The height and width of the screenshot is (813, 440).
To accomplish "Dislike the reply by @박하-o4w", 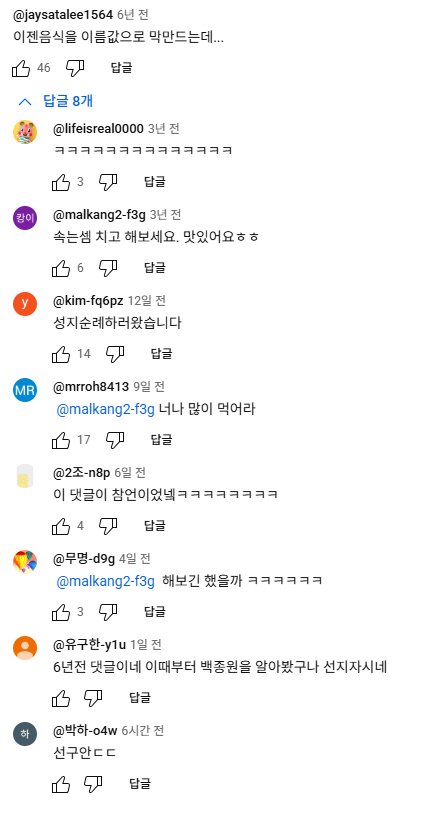I will tap(93, 784).
